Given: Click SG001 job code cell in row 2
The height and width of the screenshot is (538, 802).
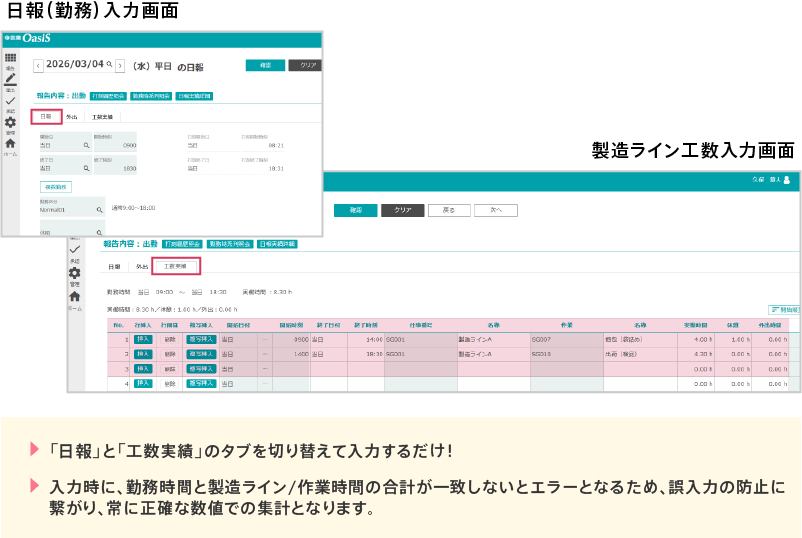Looking at the screenshot, I should pyautogui.click(x=421, y=354).
